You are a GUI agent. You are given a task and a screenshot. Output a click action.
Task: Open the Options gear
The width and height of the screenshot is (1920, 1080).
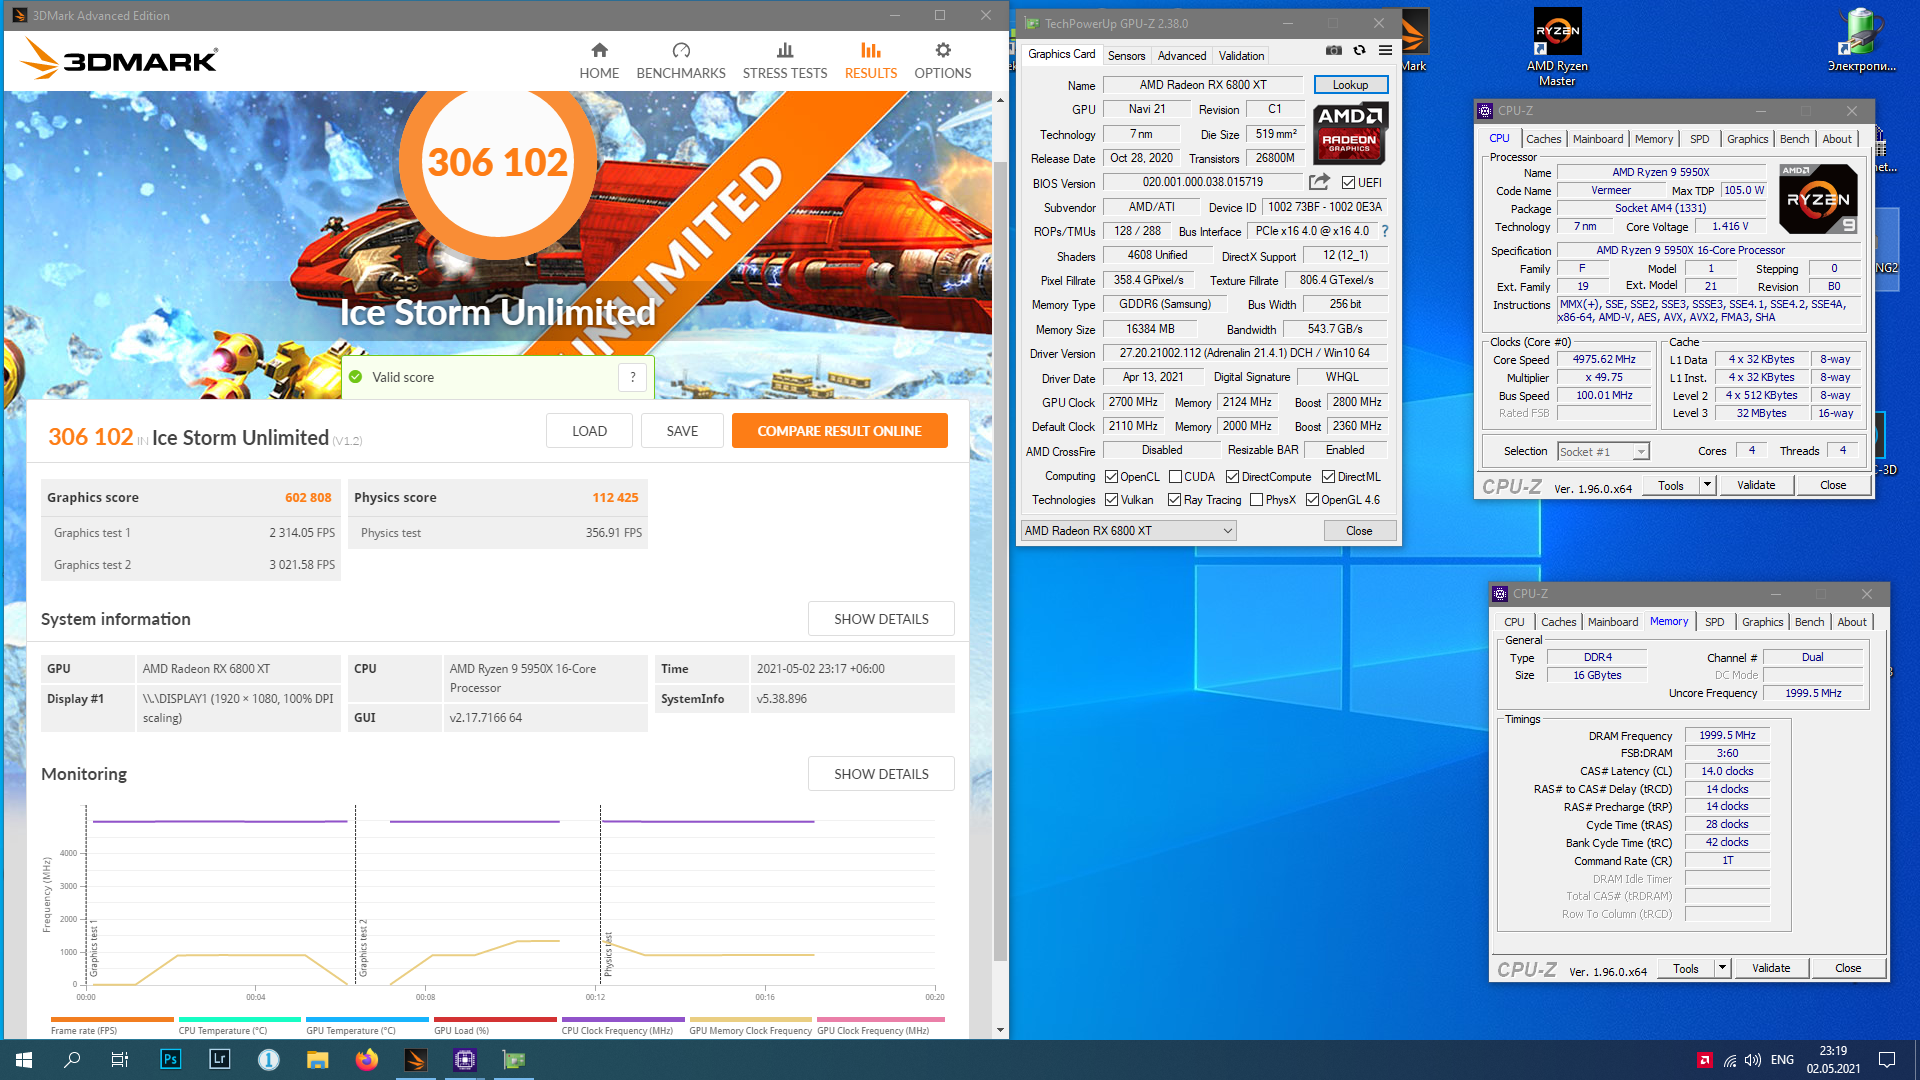pyautogui.click(x=942, y=51)
